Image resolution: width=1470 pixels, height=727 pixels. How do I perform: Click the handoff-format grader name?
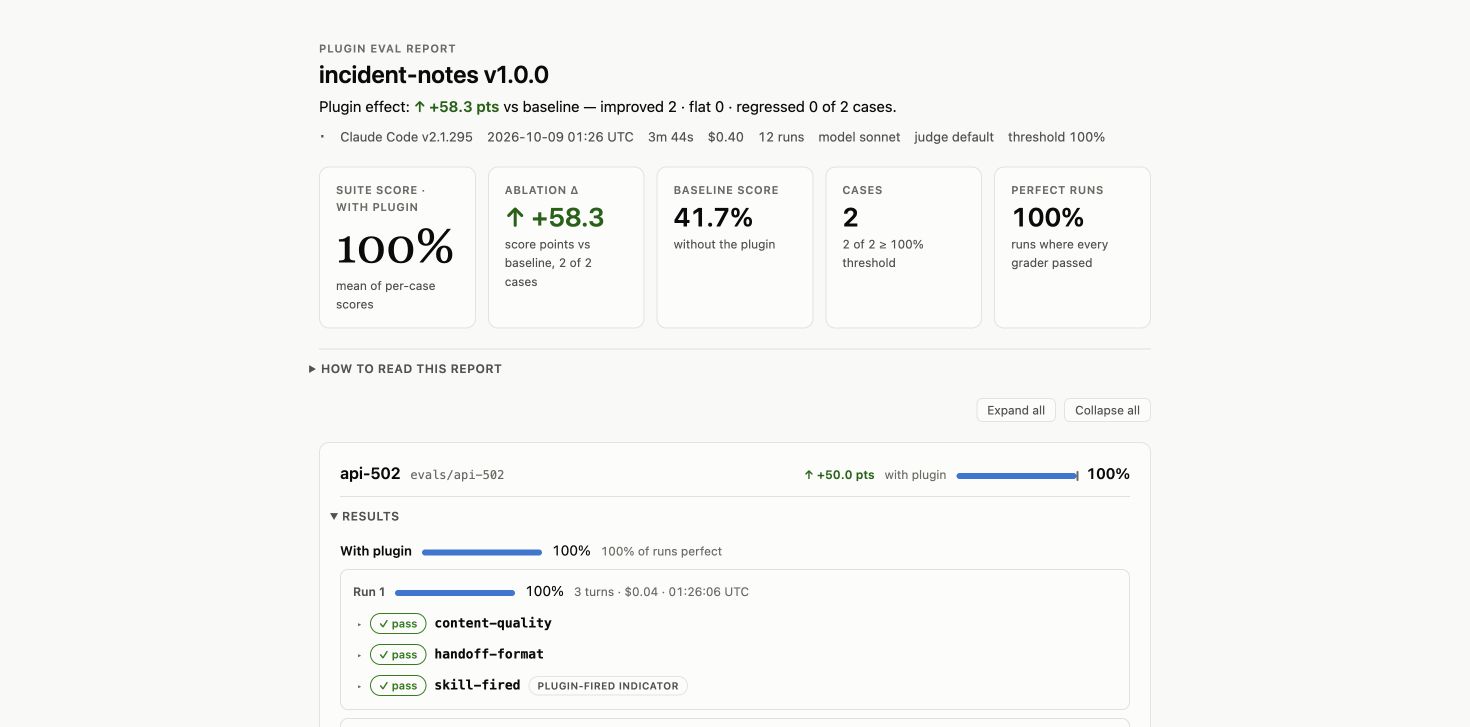click(x=489, y=654)
